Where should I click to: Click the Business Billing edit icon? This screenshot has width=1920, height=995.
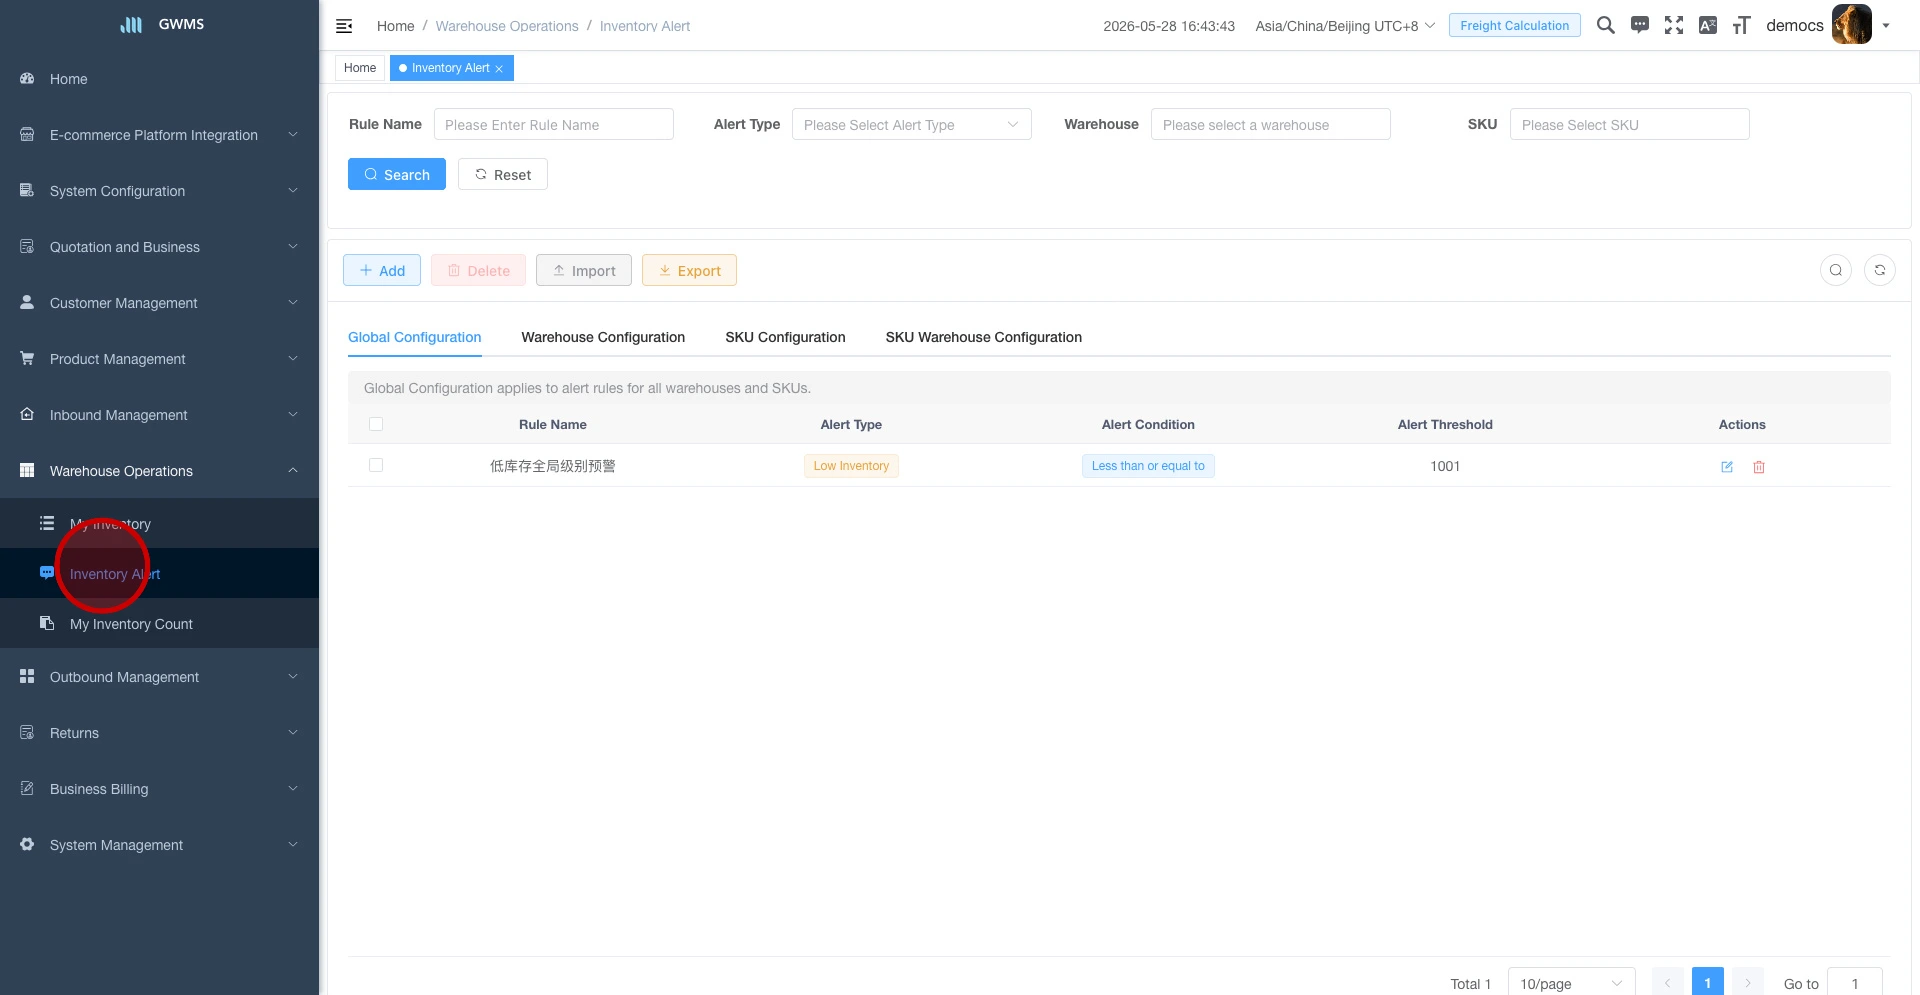[27, 788]
